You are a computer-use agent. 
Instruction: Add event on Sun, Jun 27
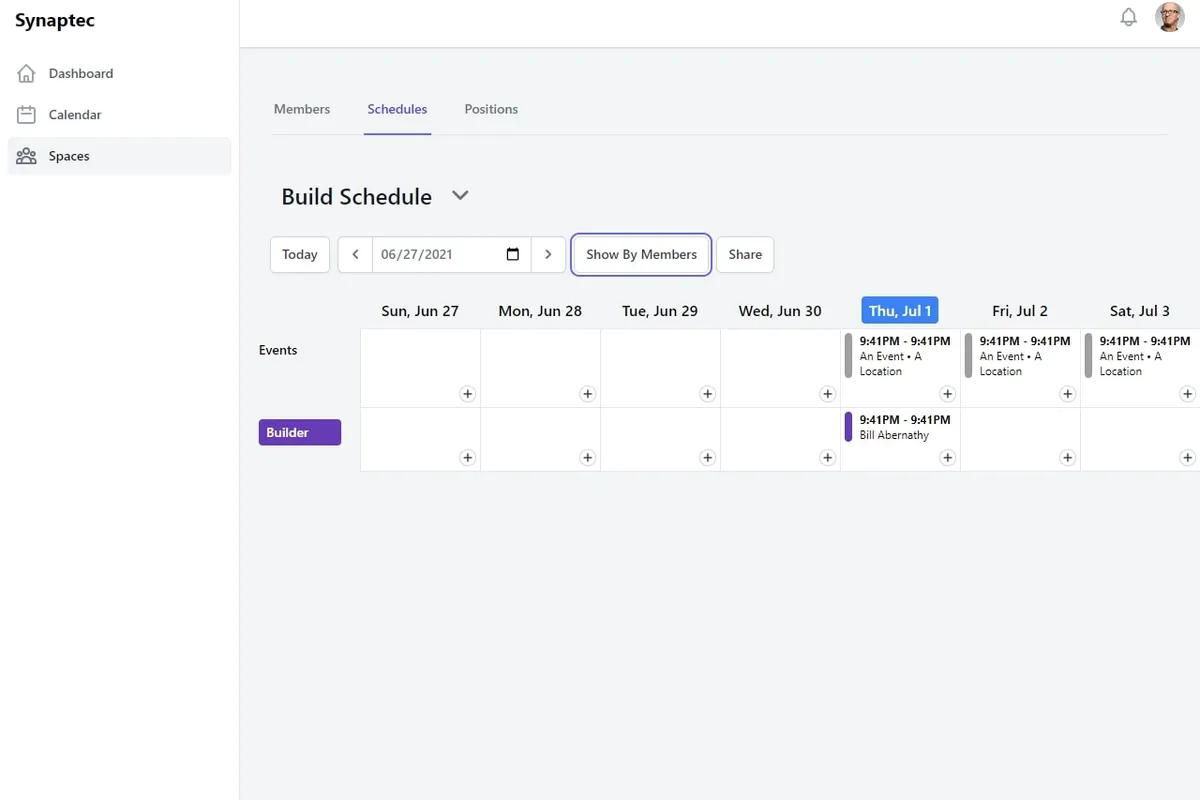(x=467, y=394)
